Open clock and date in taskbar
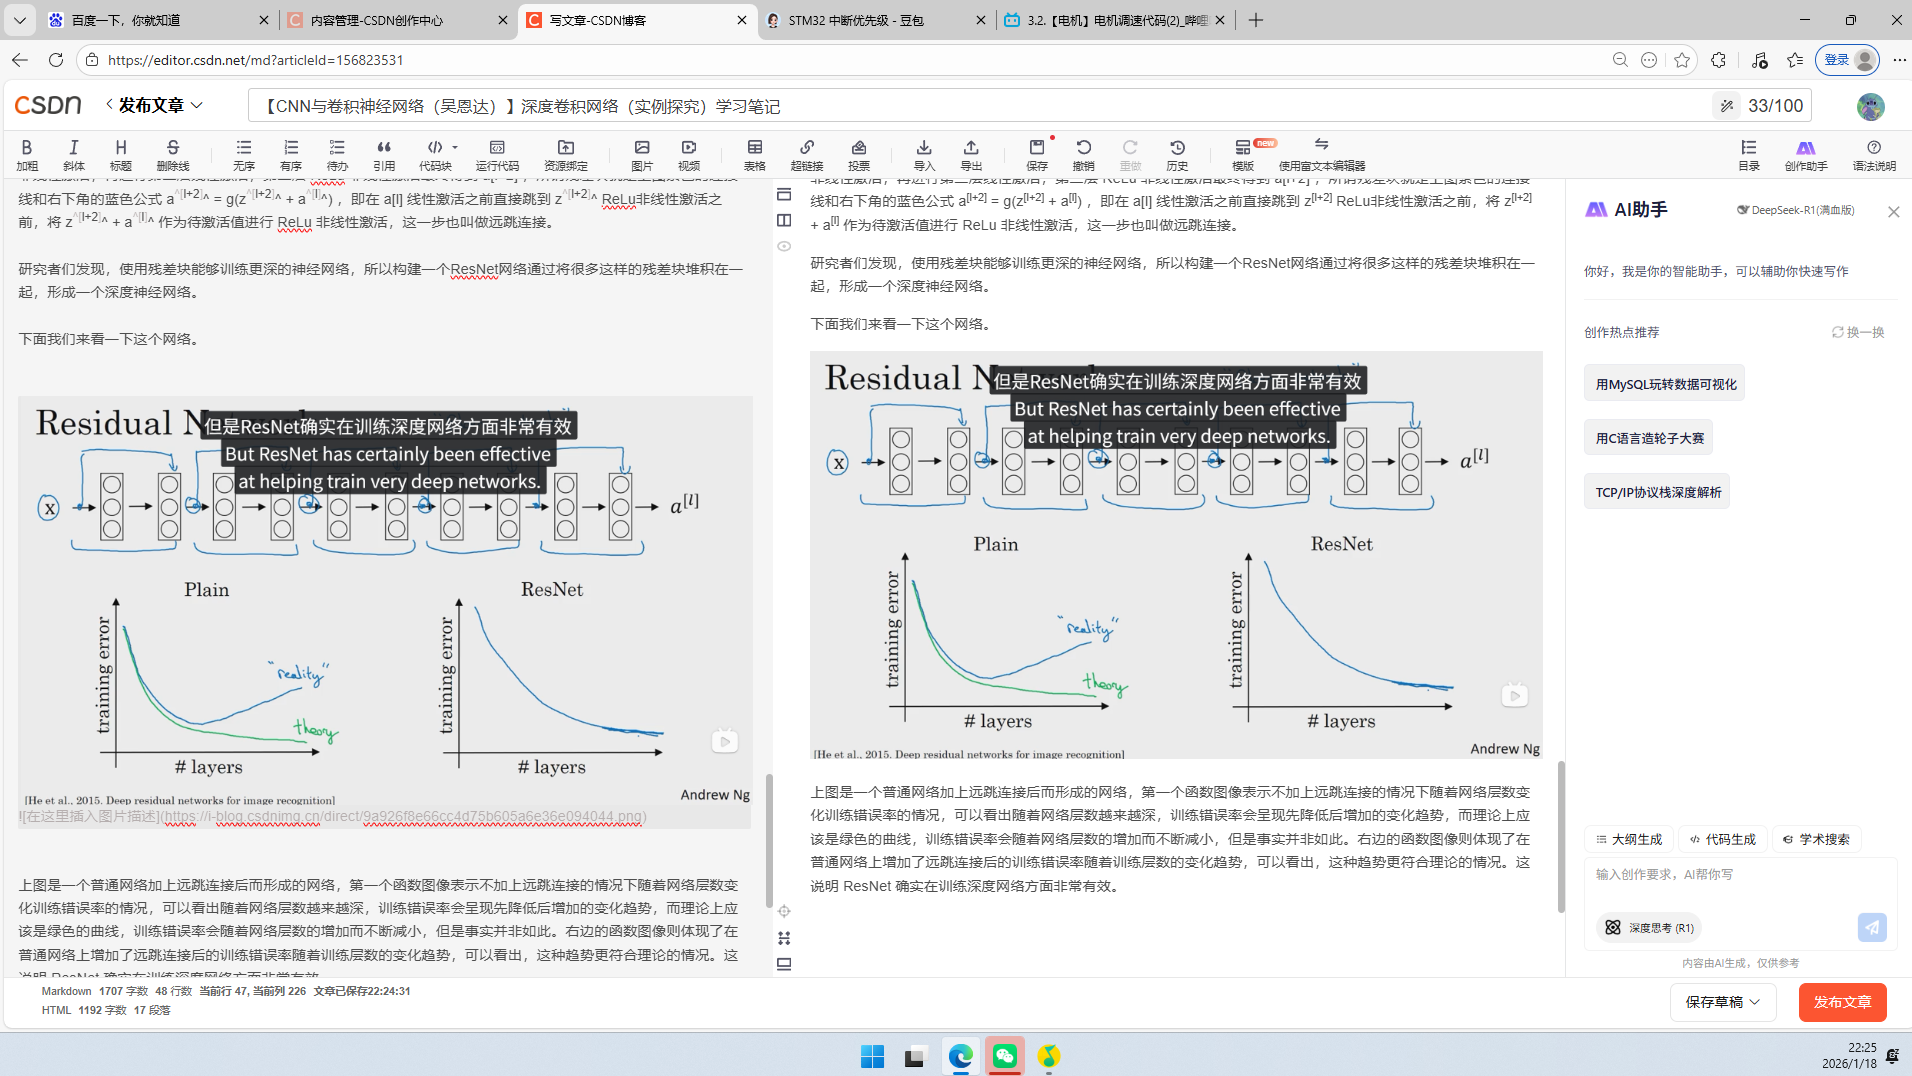The image size is (1912, 1076). click(x=1849, y=1055)
